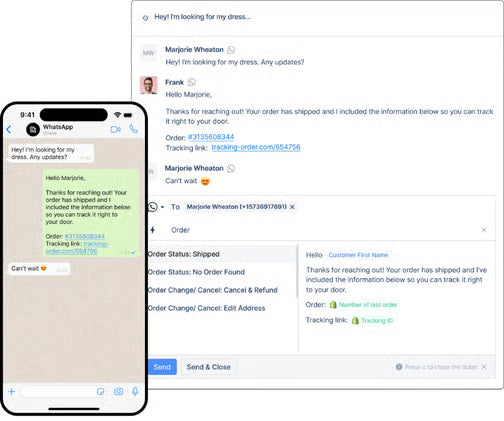Open the tracking link in the phone chat bubble
This screenshot has height=421, width=504.
pos(77,247)
